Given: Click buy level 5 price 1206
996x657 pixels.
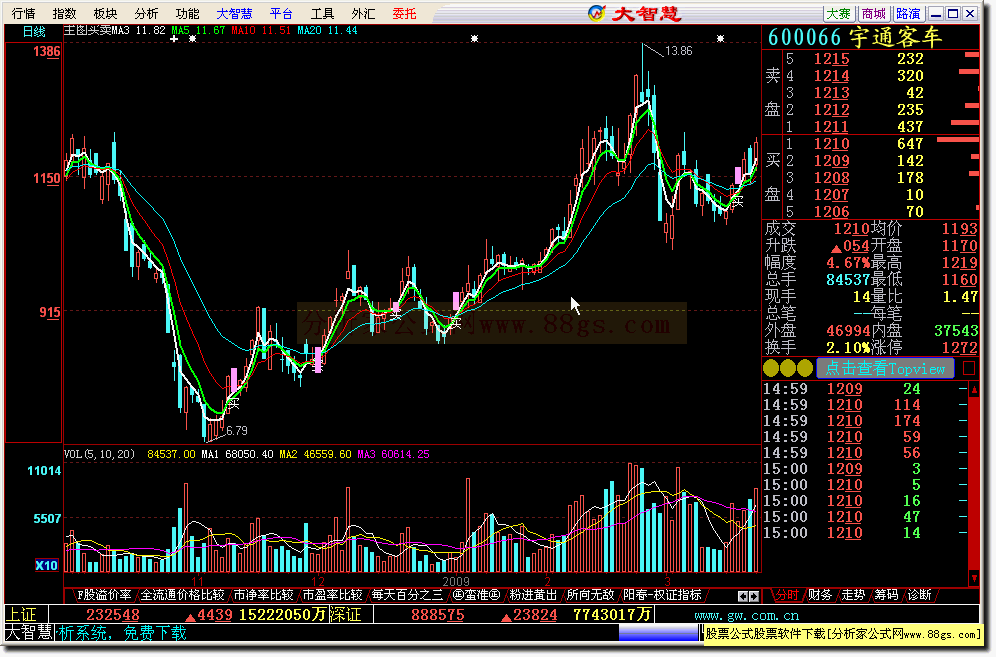Looking at the screenshot, I should (x=831, y=212).
